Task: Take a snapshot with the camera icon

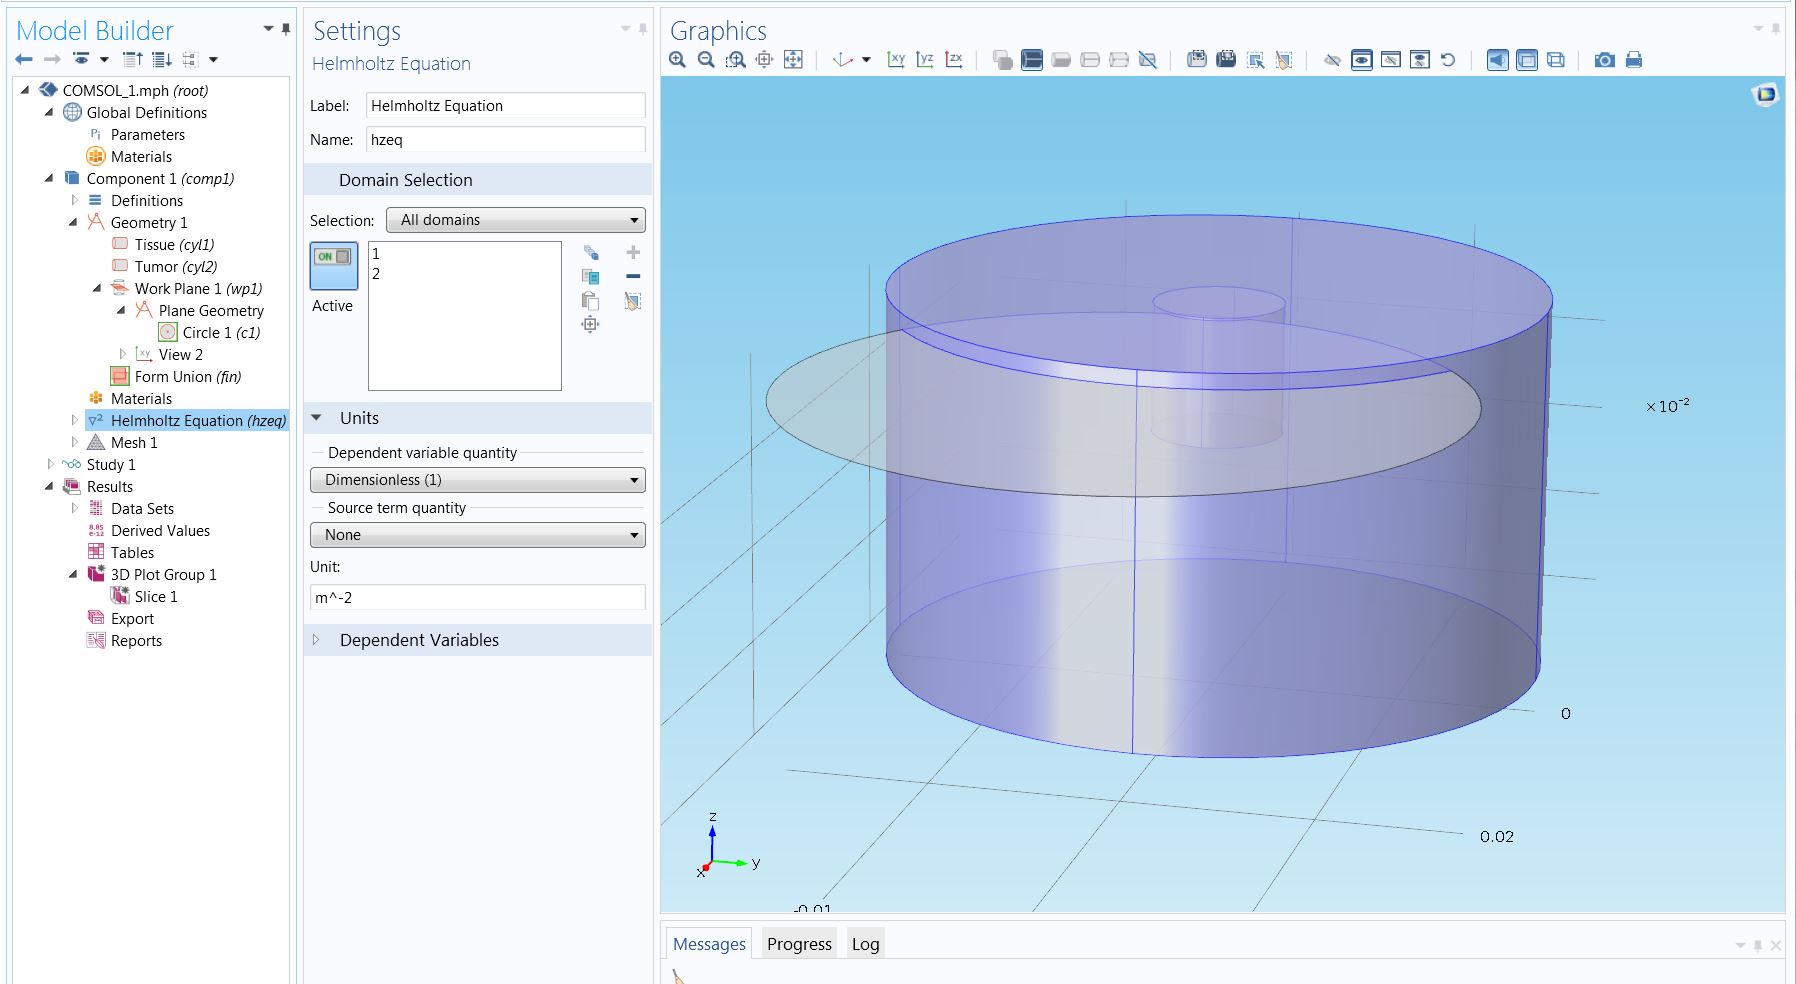Action: (1604, 60)
